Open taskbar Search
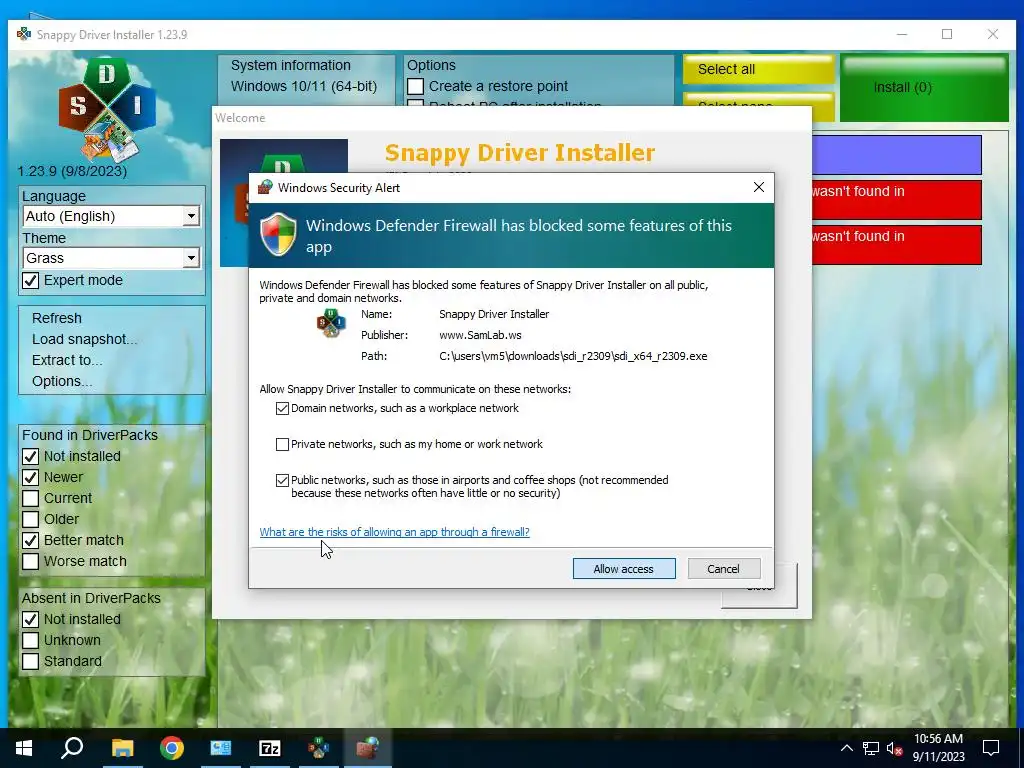This screenshot has height=768, width=1024. pyautogui.click(x=72, y=748)
